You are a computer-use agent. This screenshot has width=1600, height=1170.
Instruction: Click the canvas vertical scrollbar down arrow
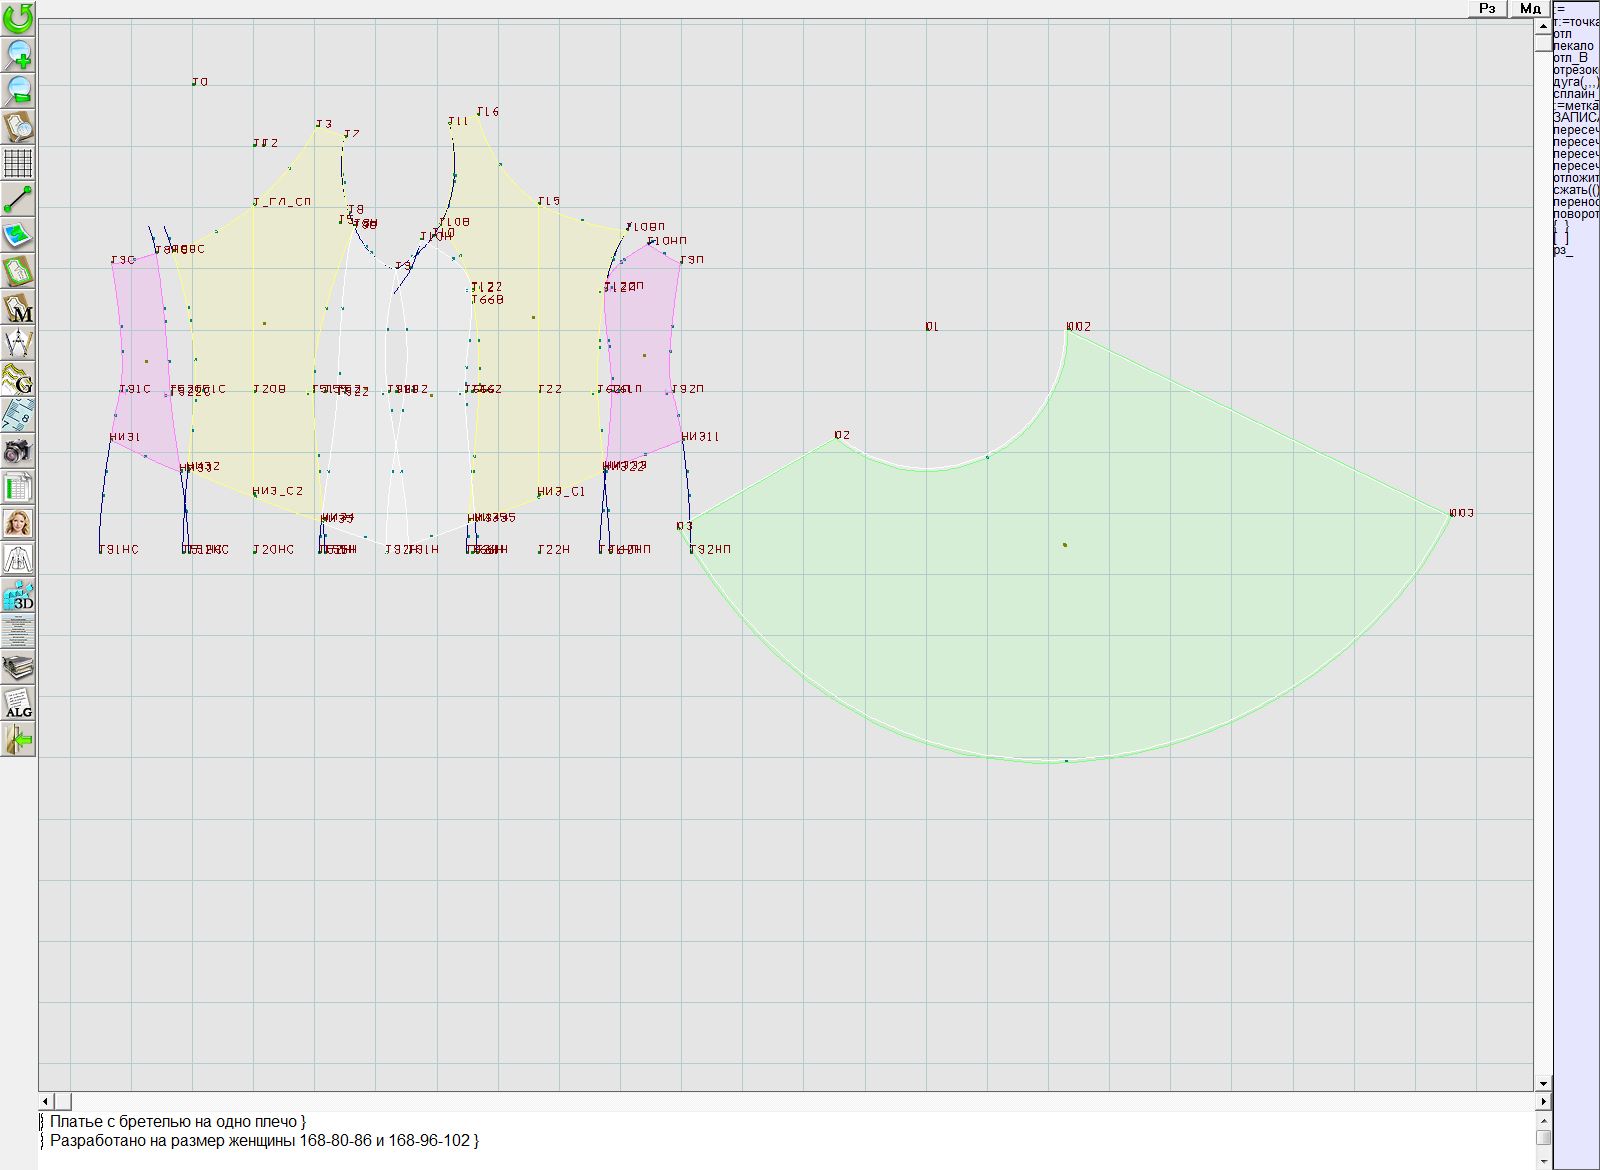pyautogui.click(x=1543, y=1083)
